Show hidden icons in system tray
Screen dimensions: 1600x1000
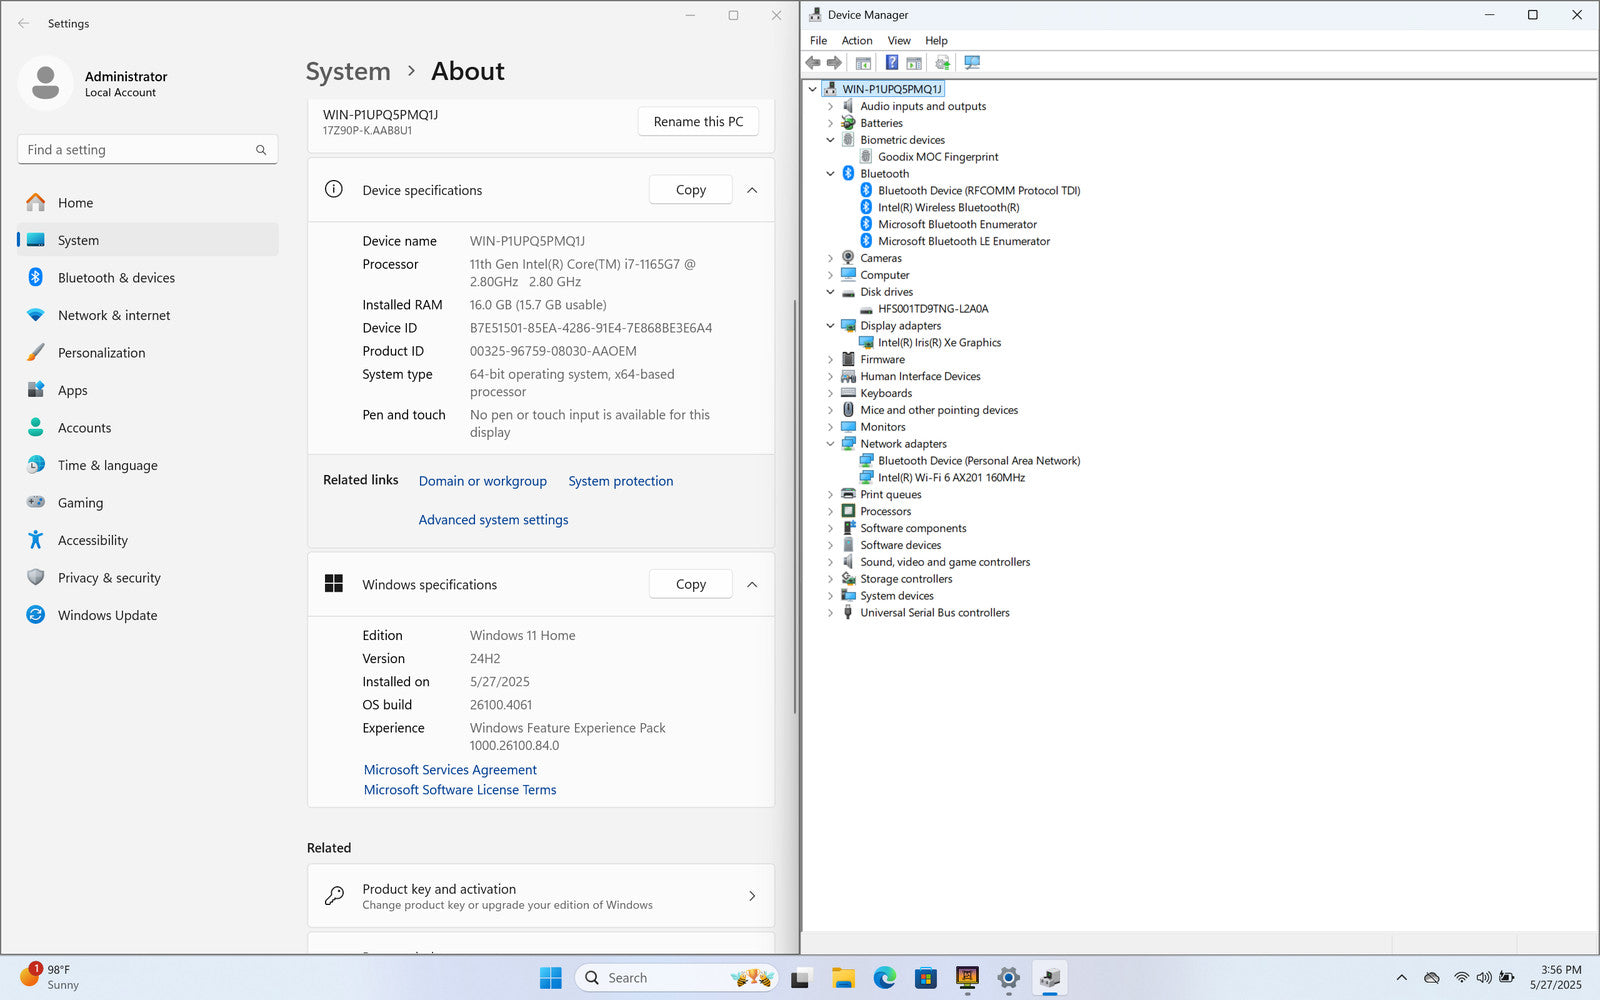(1401, 978)
